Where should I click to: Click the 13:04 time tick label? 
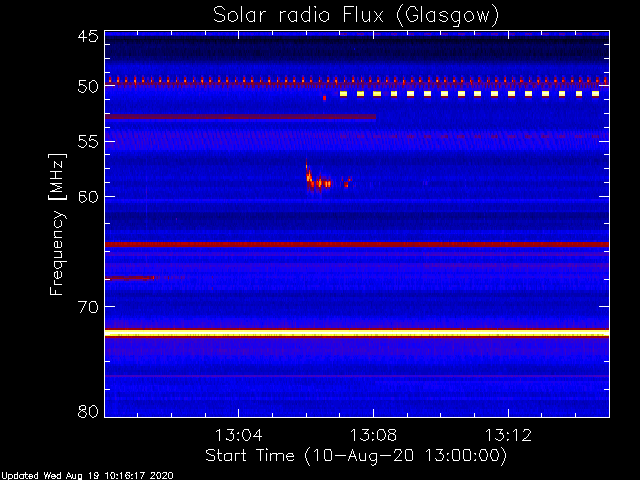238,435
